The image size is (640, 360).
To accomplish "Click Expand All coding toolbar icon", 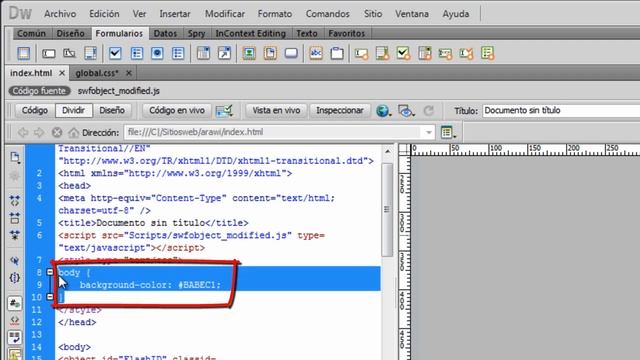I will tap(15, 235).
